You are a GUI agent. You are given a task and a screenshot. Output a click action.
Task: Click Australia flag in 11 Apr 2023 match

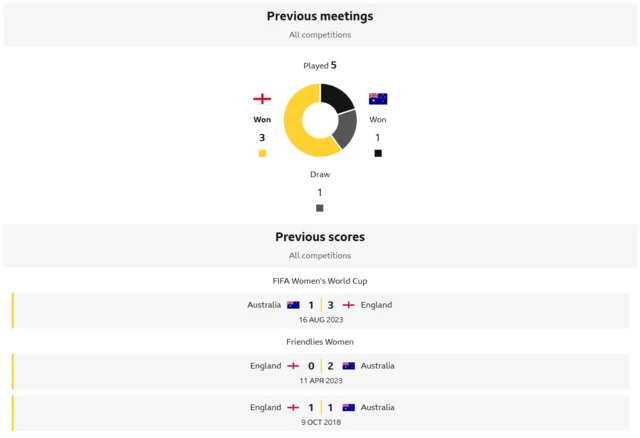pos(348,366)
